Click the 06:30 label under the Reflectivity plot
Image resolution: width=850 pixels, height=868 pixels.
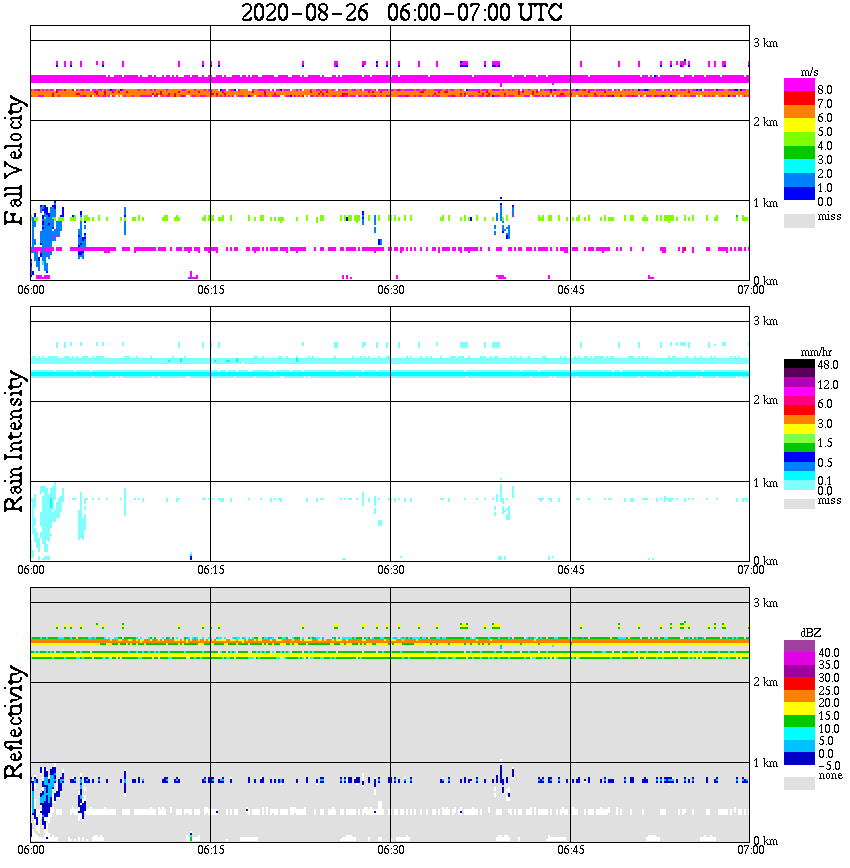tap(391, 850)
